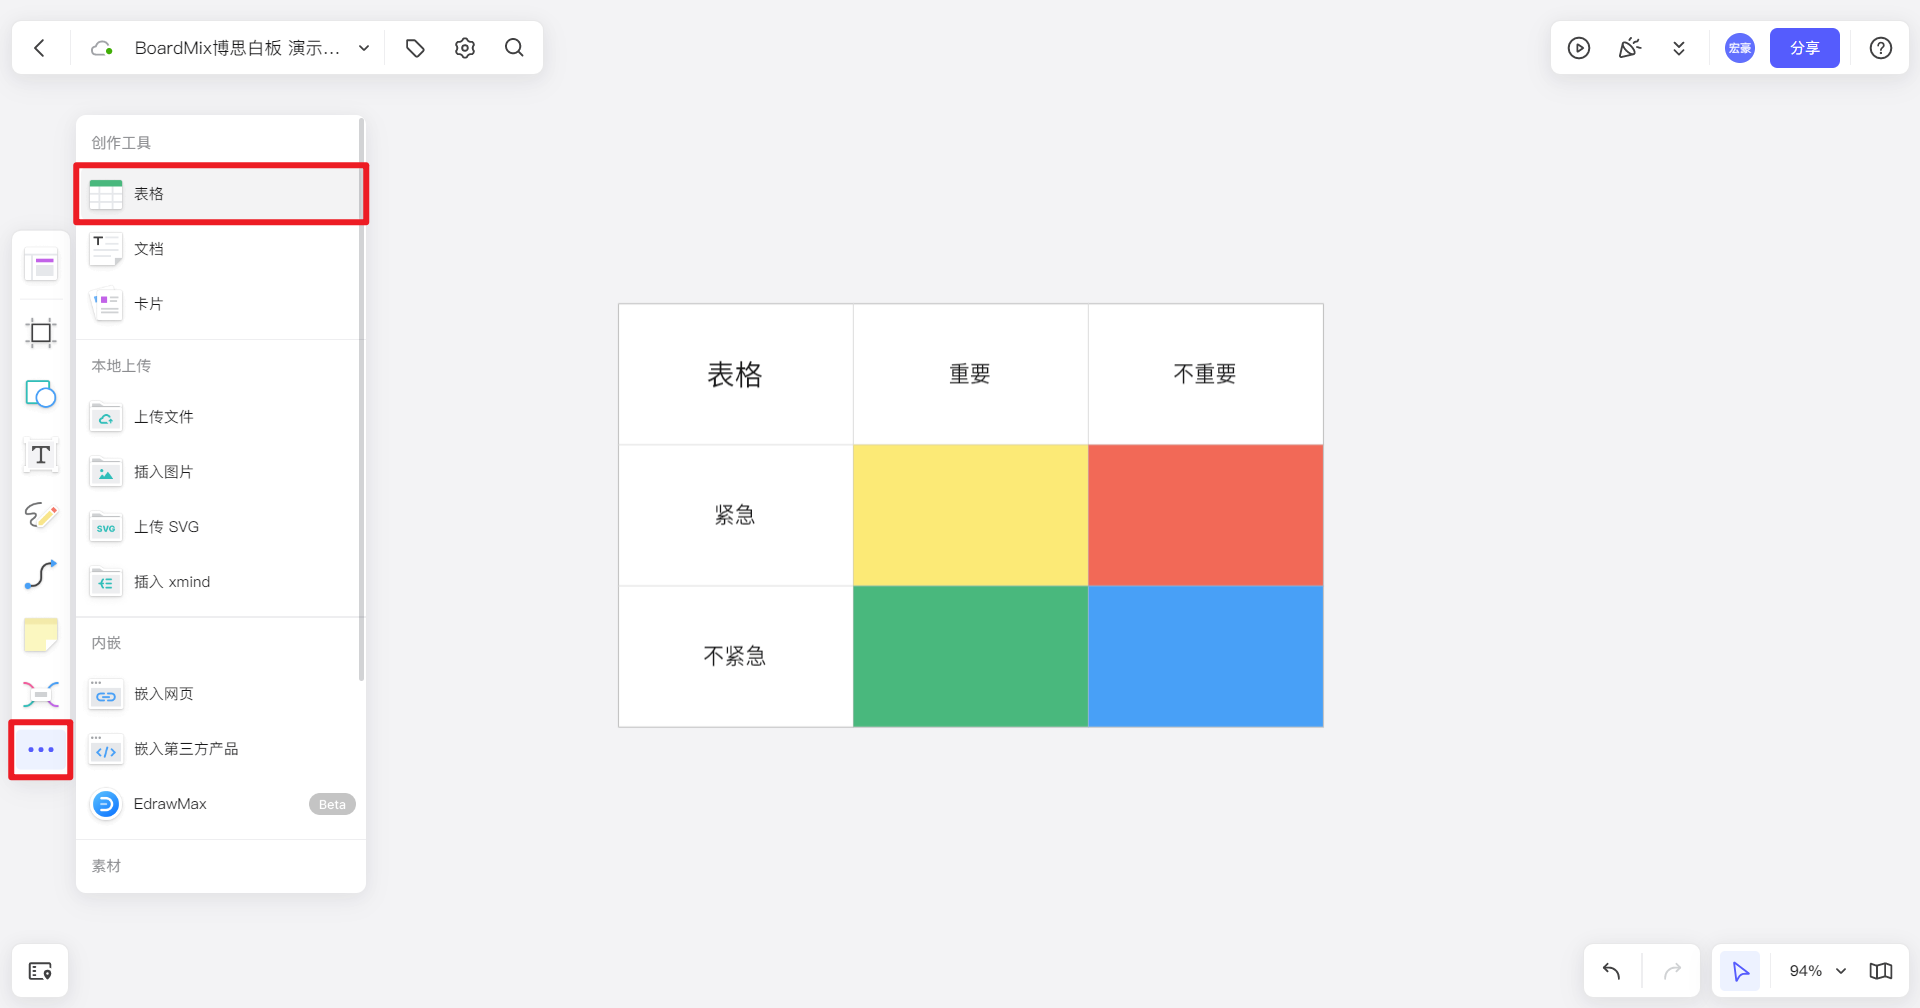1920x1008 pixels.
Task: Select the cursor pointer mode
Action: click(x=1740, y=971)
